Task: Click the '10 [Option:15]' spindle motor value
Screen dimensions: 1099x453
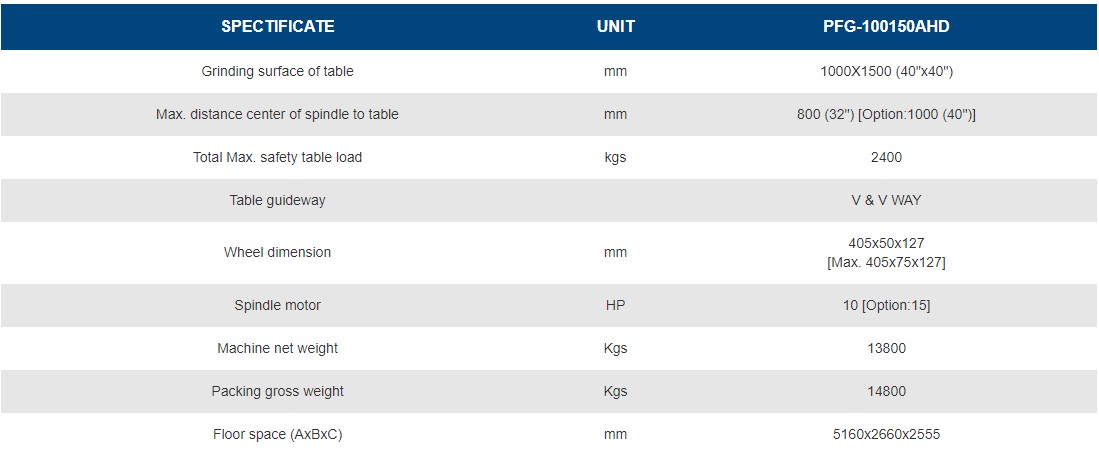Action: [886, 306]
